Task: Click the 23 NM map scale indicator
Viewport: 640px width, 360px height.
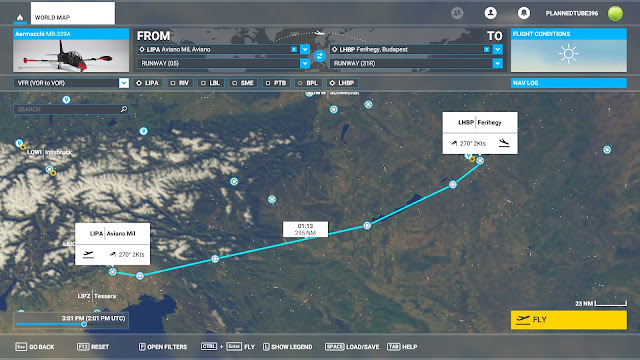Action: [601, 303]
